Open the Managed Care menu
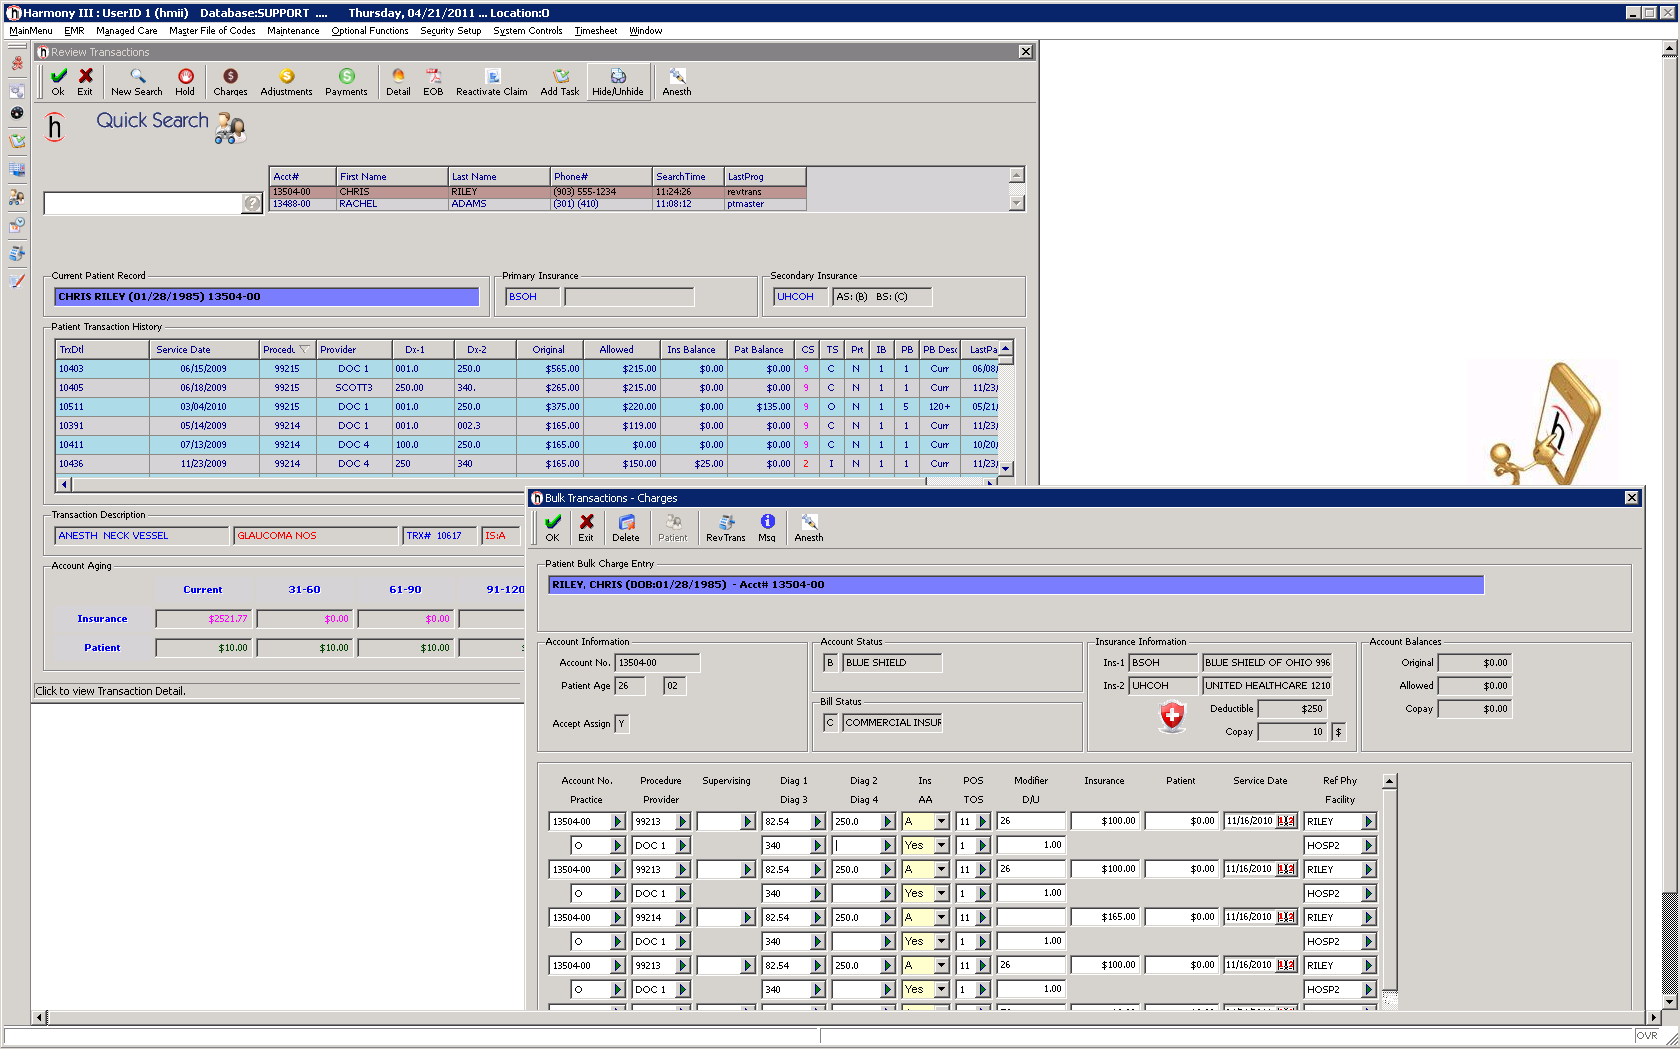1680x1050 pixels. pyautogui.click(x=126, y=31)
